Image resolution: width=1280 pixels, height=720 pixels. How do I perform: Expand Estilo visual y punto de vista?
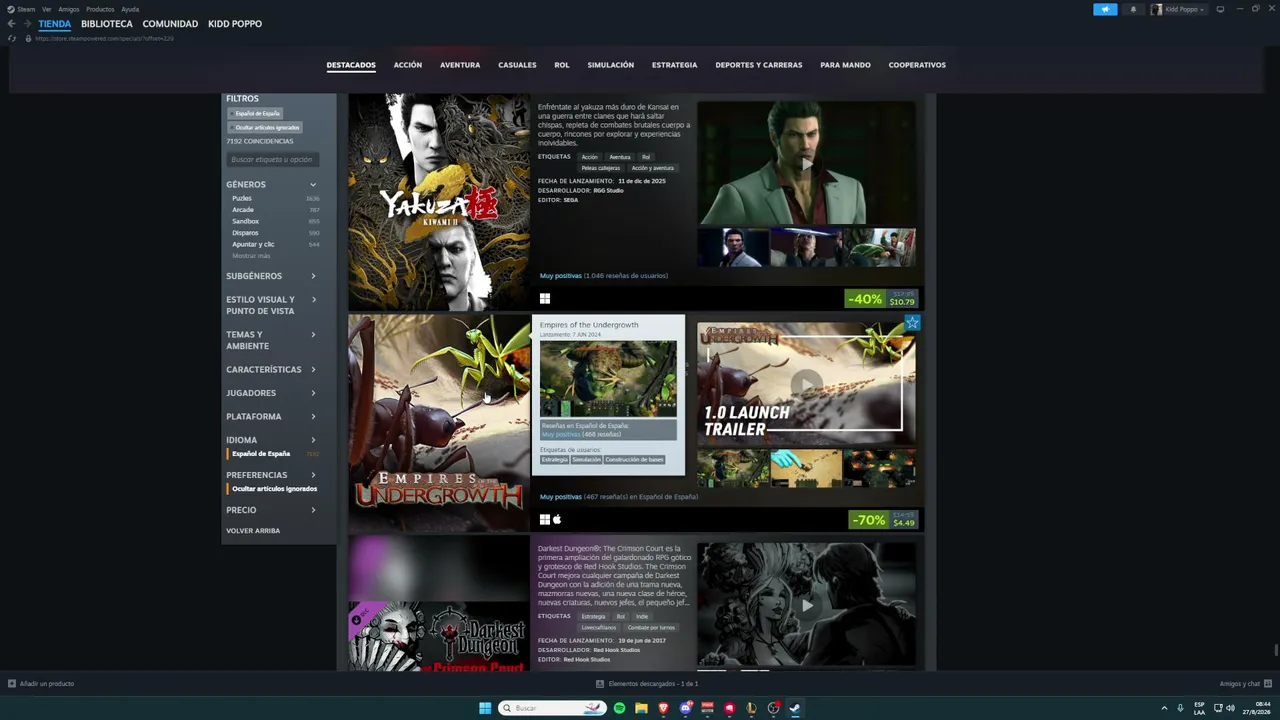pos(272,305)
